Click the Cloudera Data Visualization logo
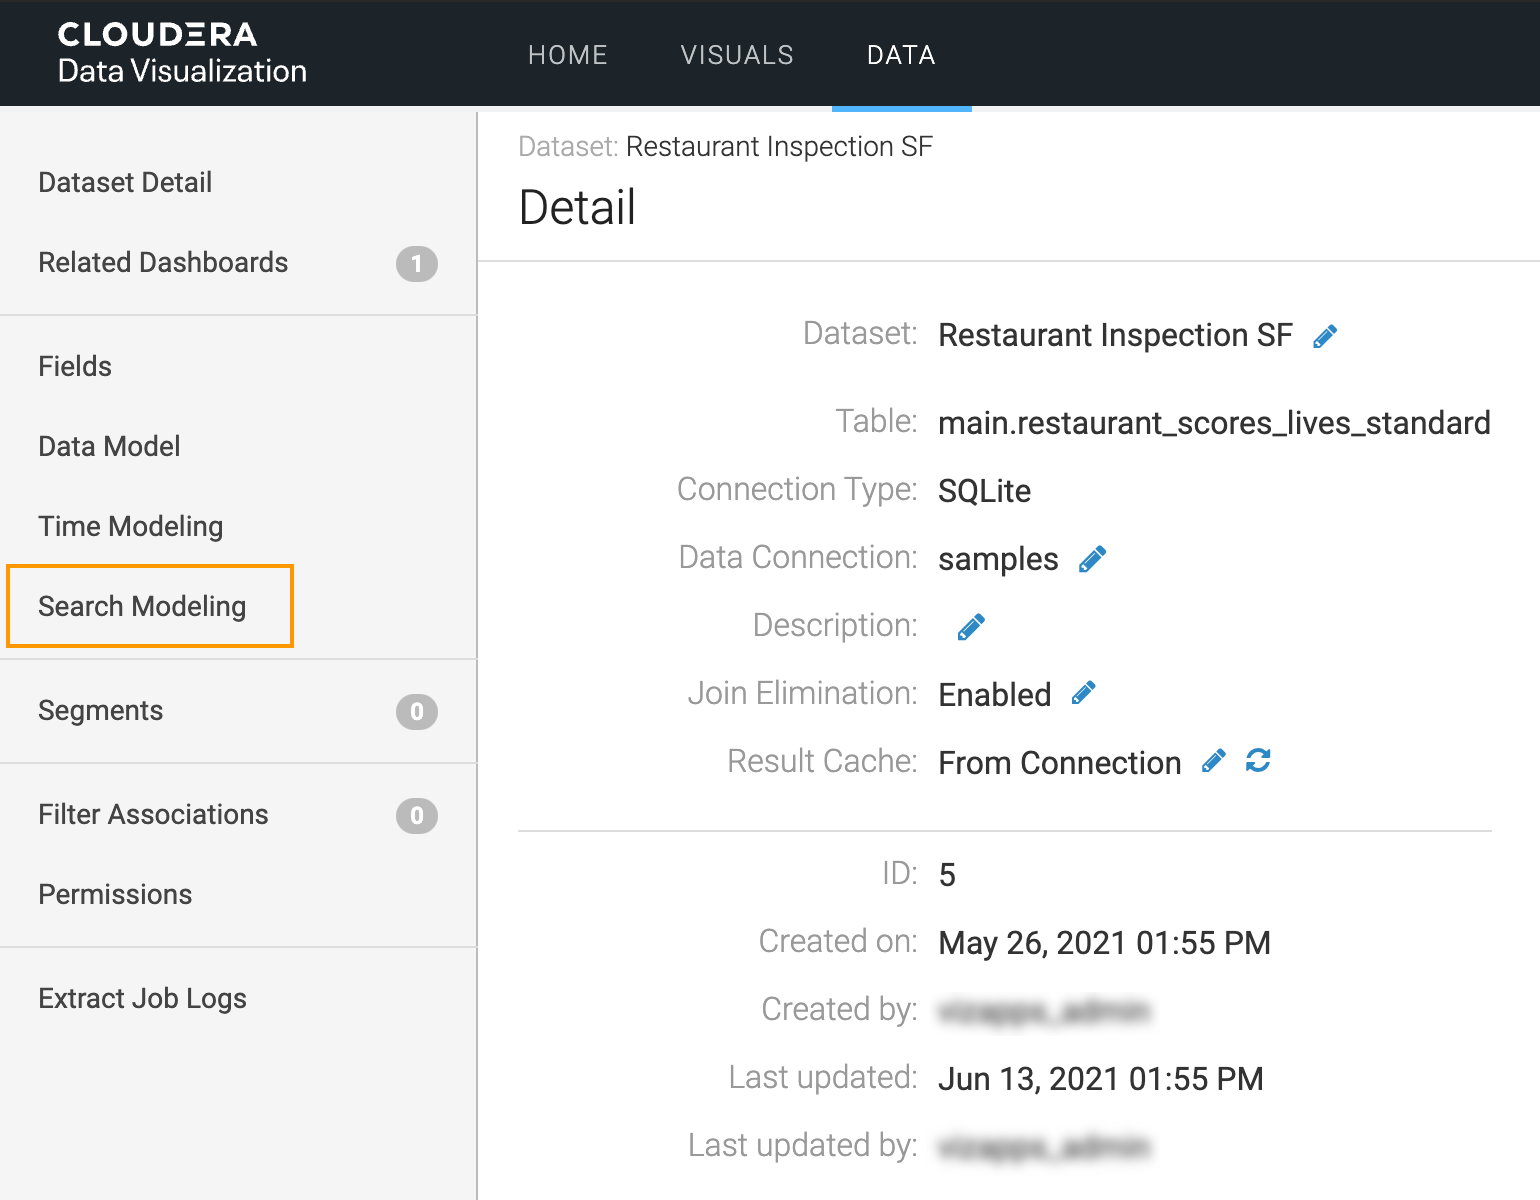The height and width of the screenshot is (1200, 1540). click(x=182, y=53)
